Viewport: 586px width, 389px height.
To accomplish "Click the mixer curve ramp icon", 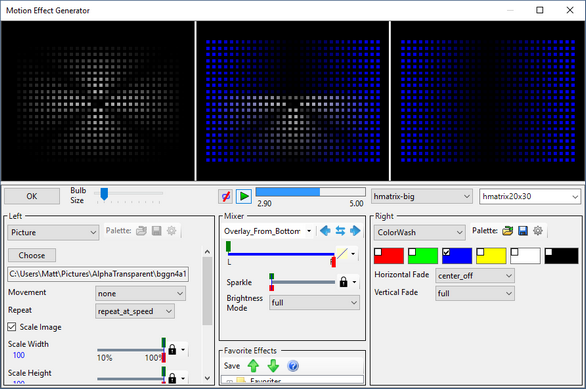I will coord(342,254).
